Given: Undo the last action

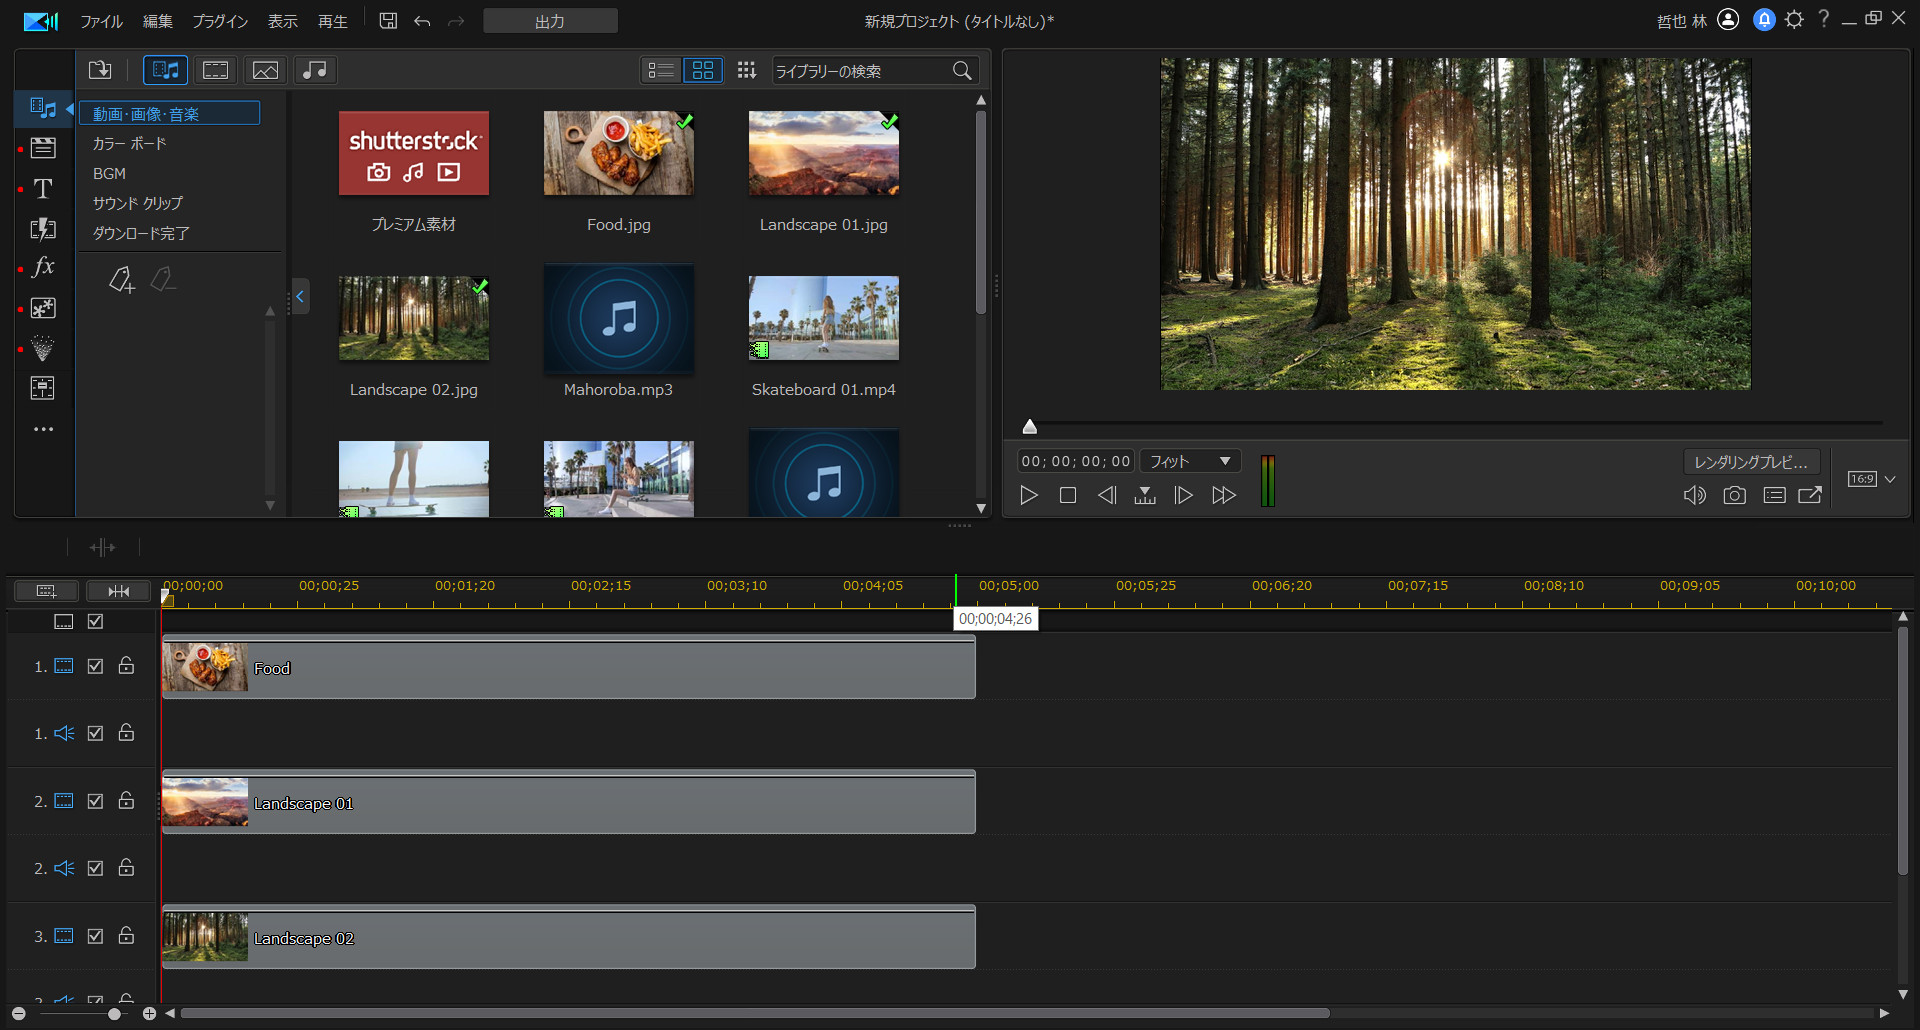Looking at the screenshot, I should tap(422, 21).
